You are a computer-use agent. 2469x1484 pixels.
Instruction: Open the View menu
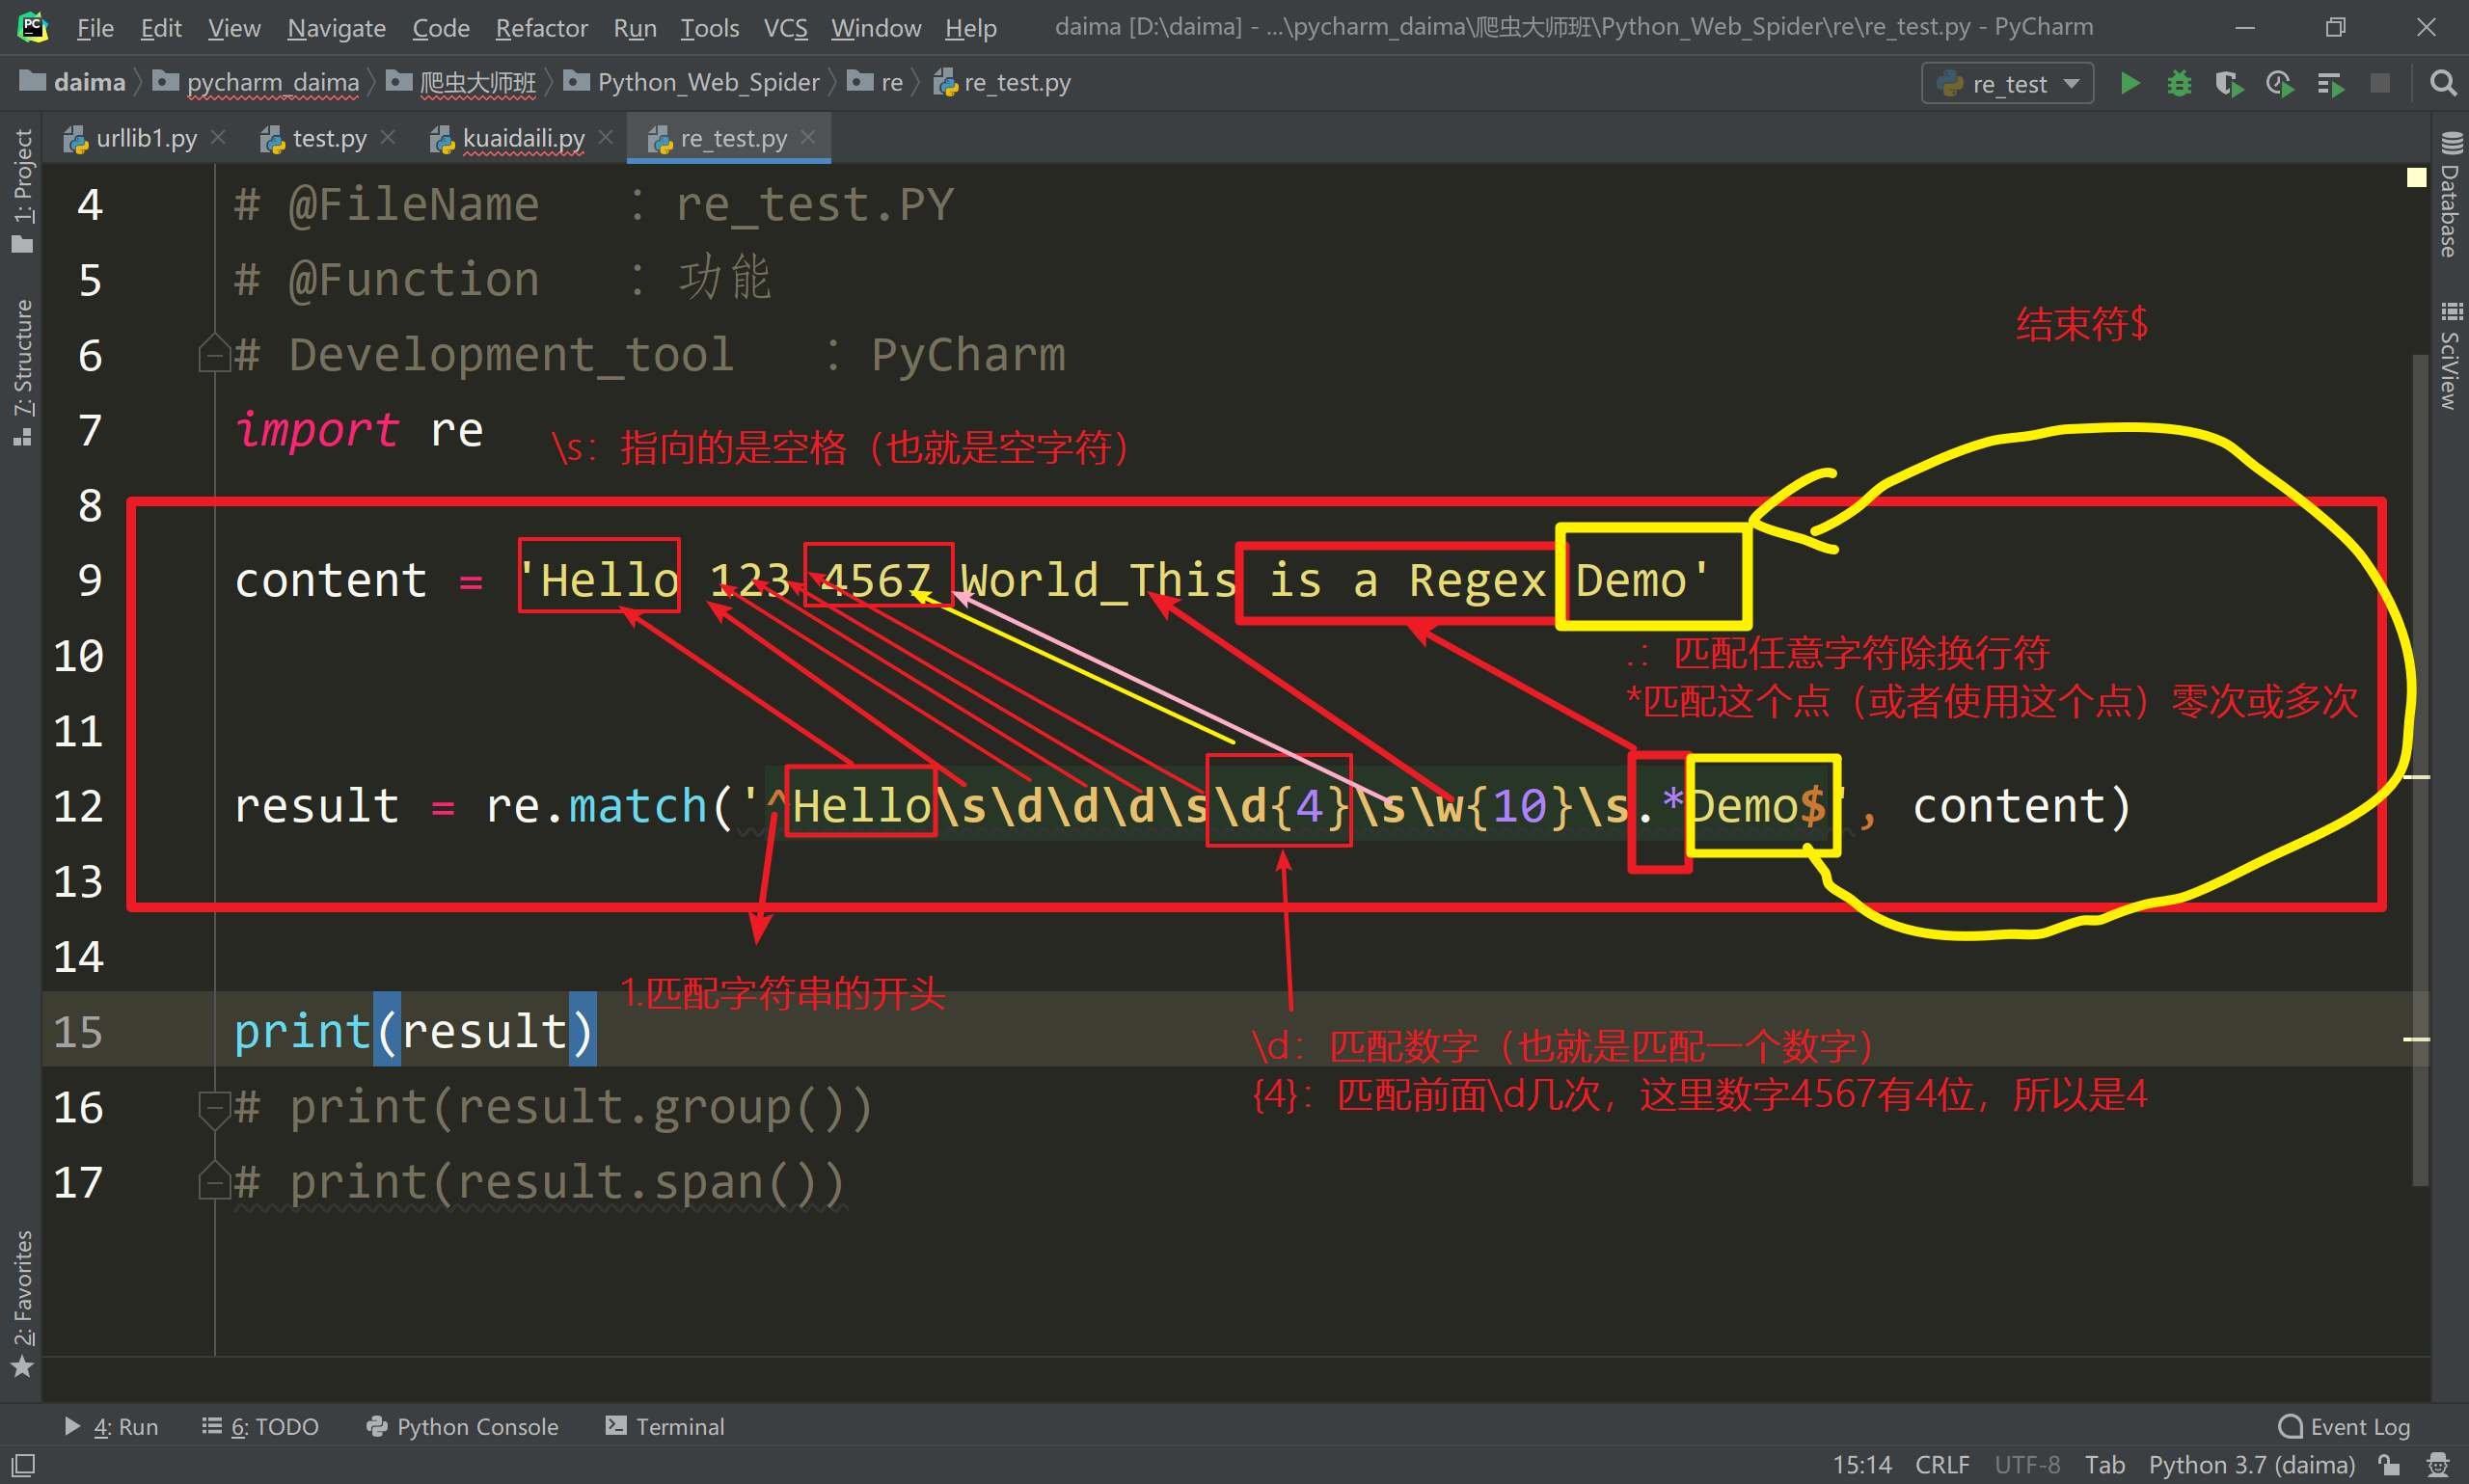[x=234, y=27]
